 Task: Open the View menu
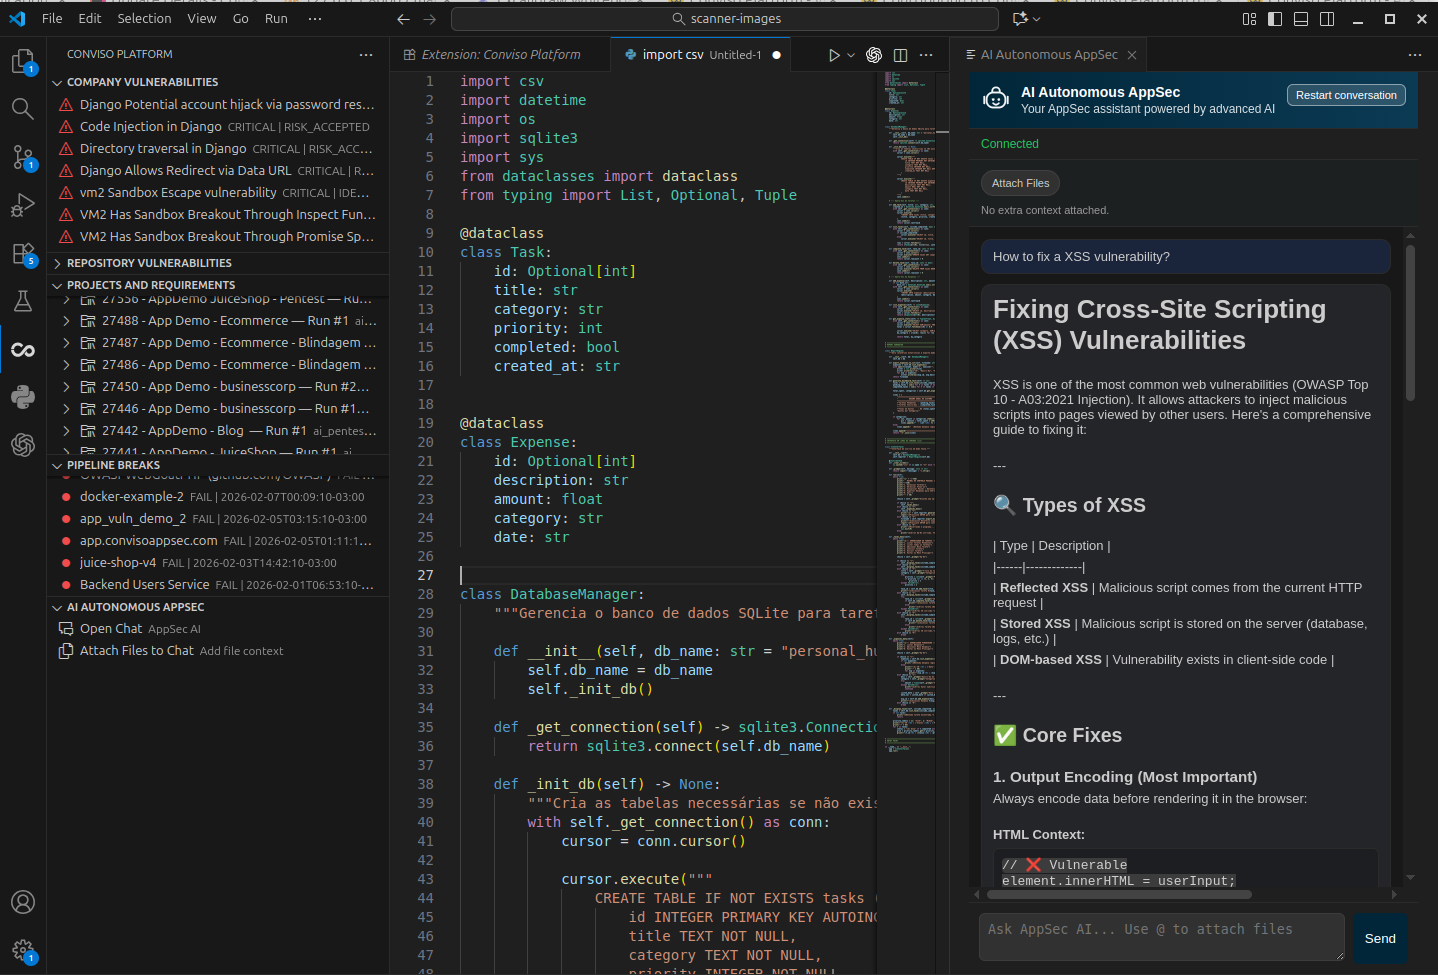201,19
